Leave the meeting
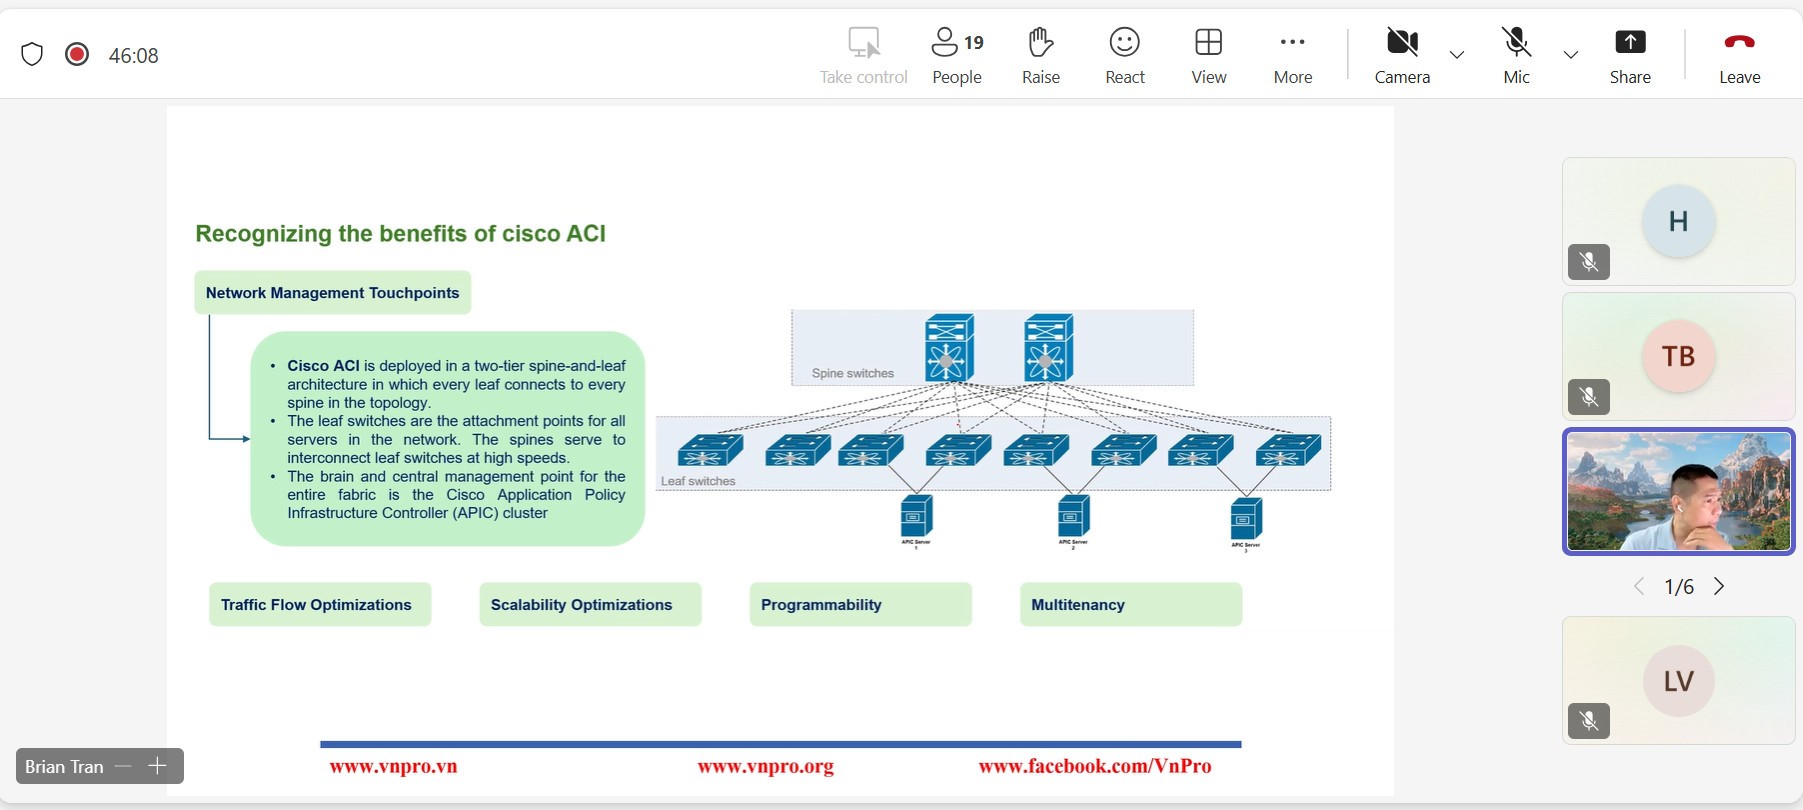The width and height of the screenshot is (1803, 810). (x=1739, y=55)
